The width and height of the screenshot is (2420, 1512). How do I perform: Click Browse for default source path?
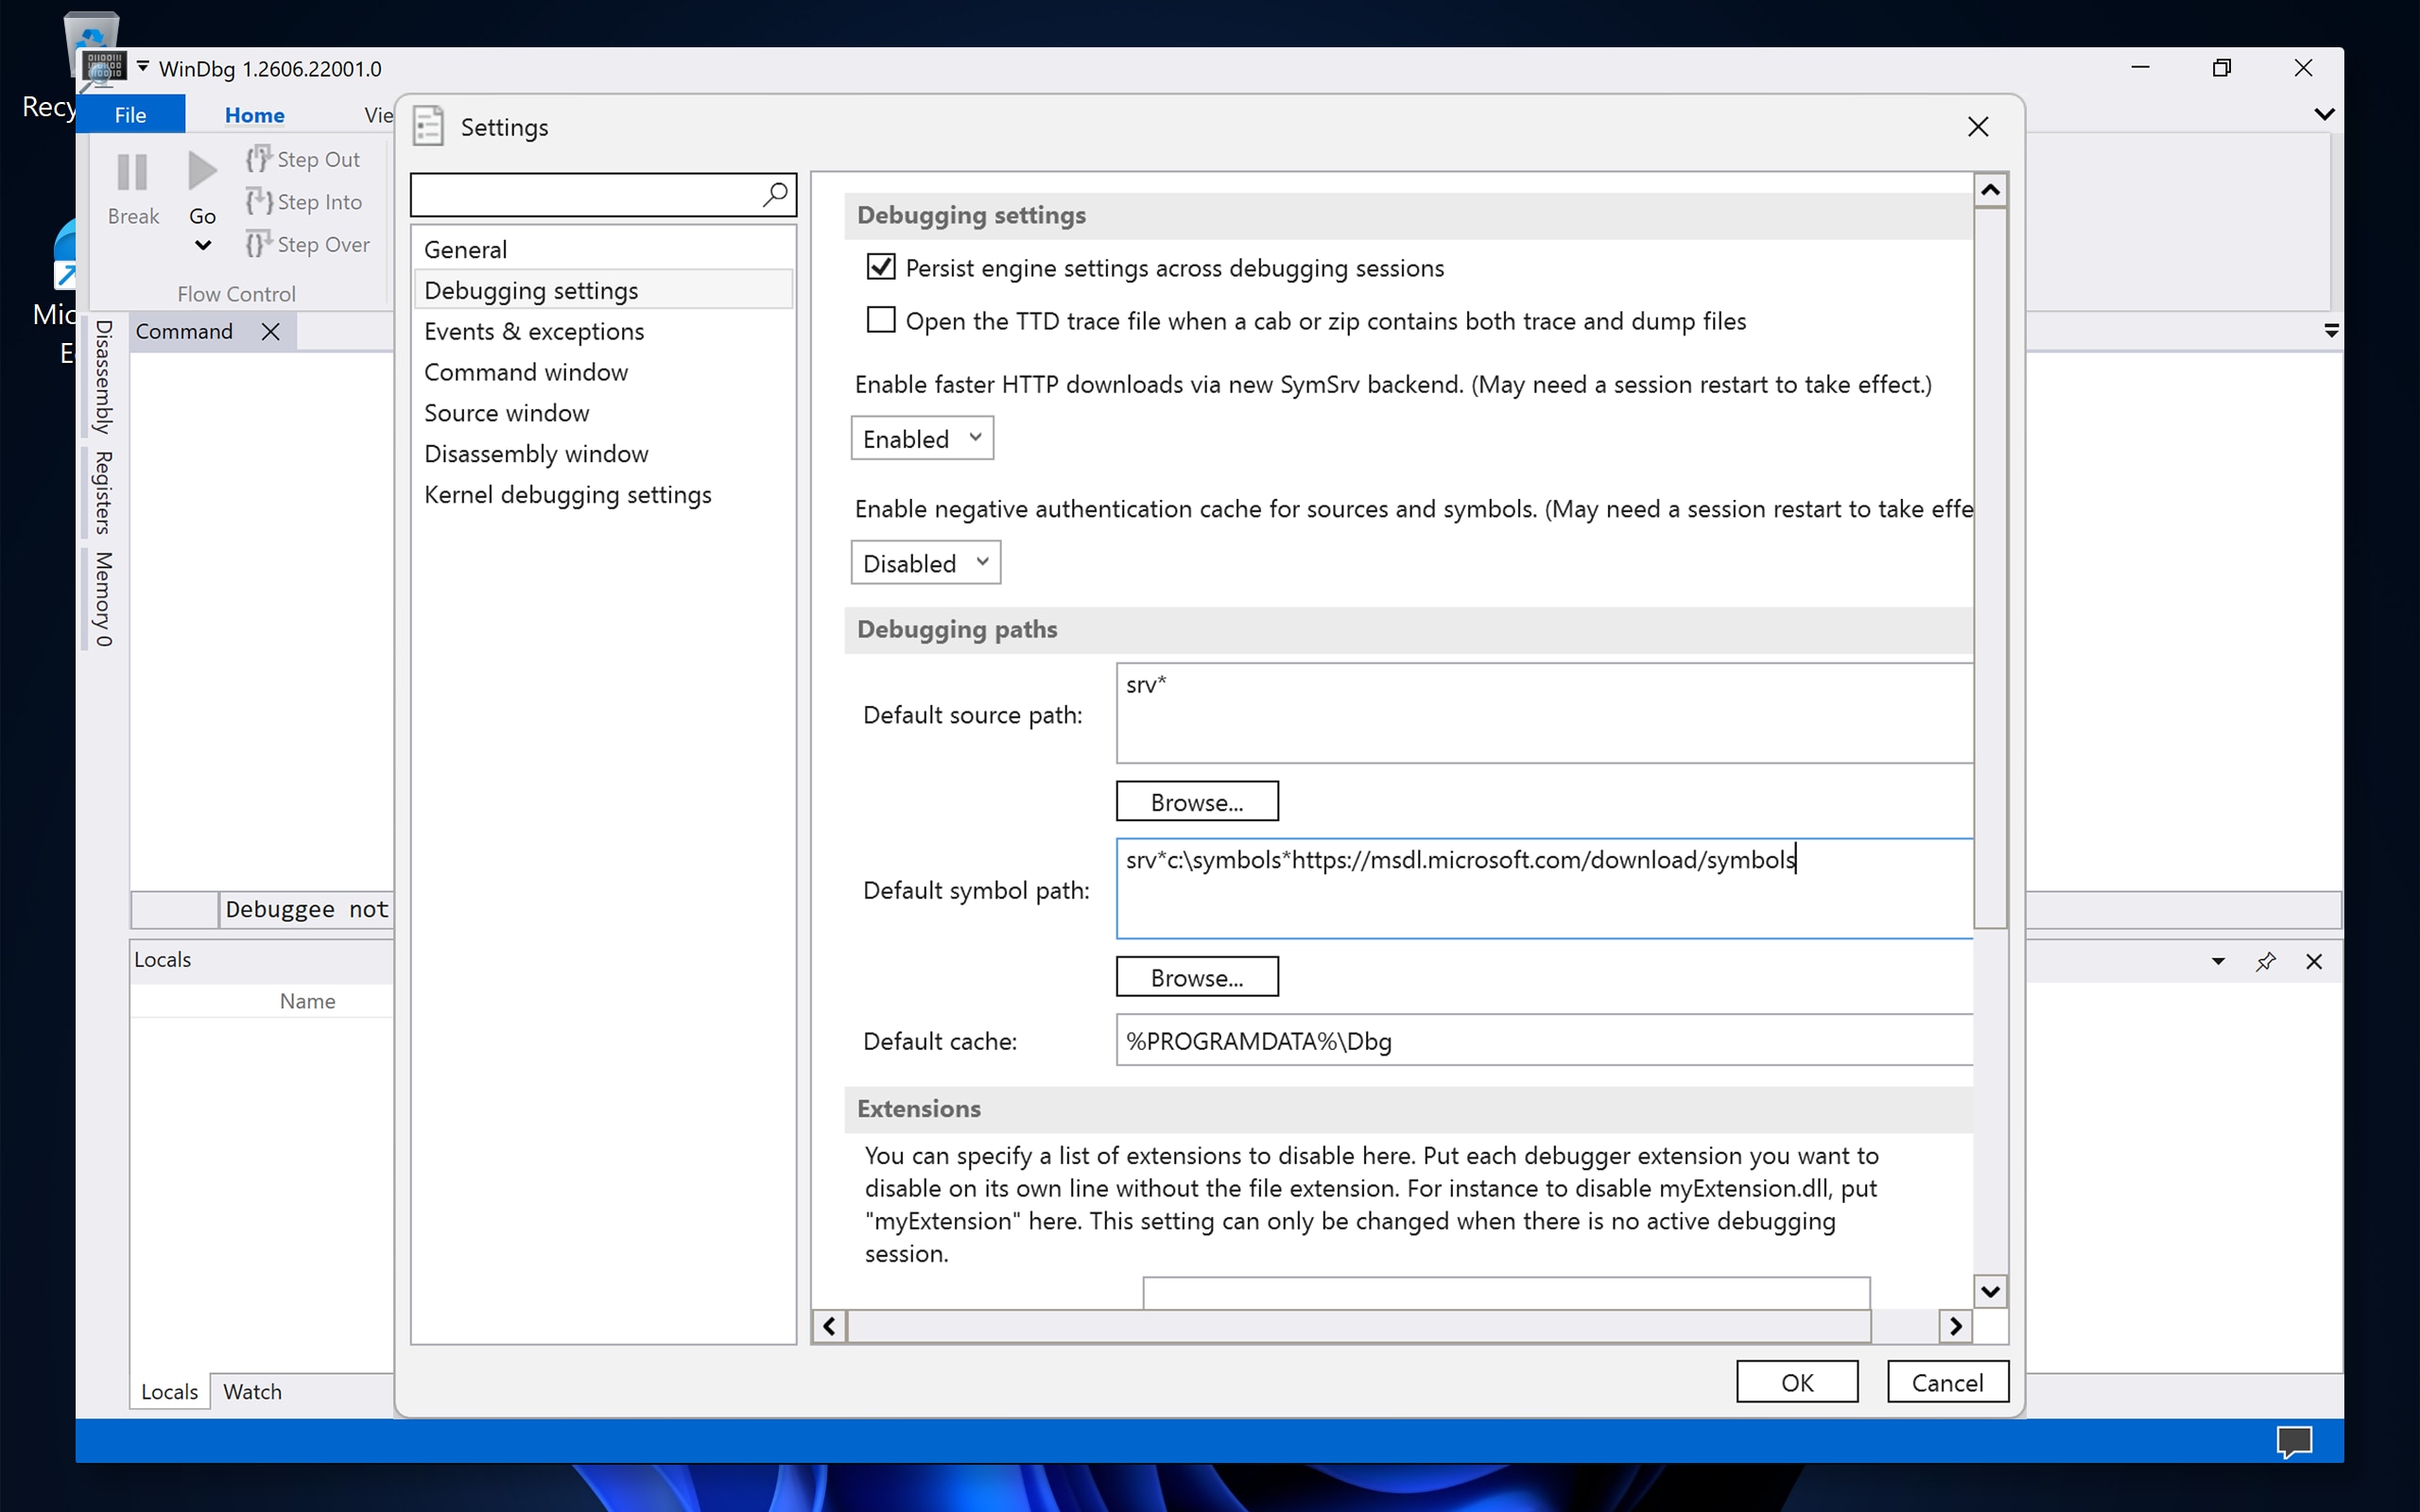[1197, 801]
